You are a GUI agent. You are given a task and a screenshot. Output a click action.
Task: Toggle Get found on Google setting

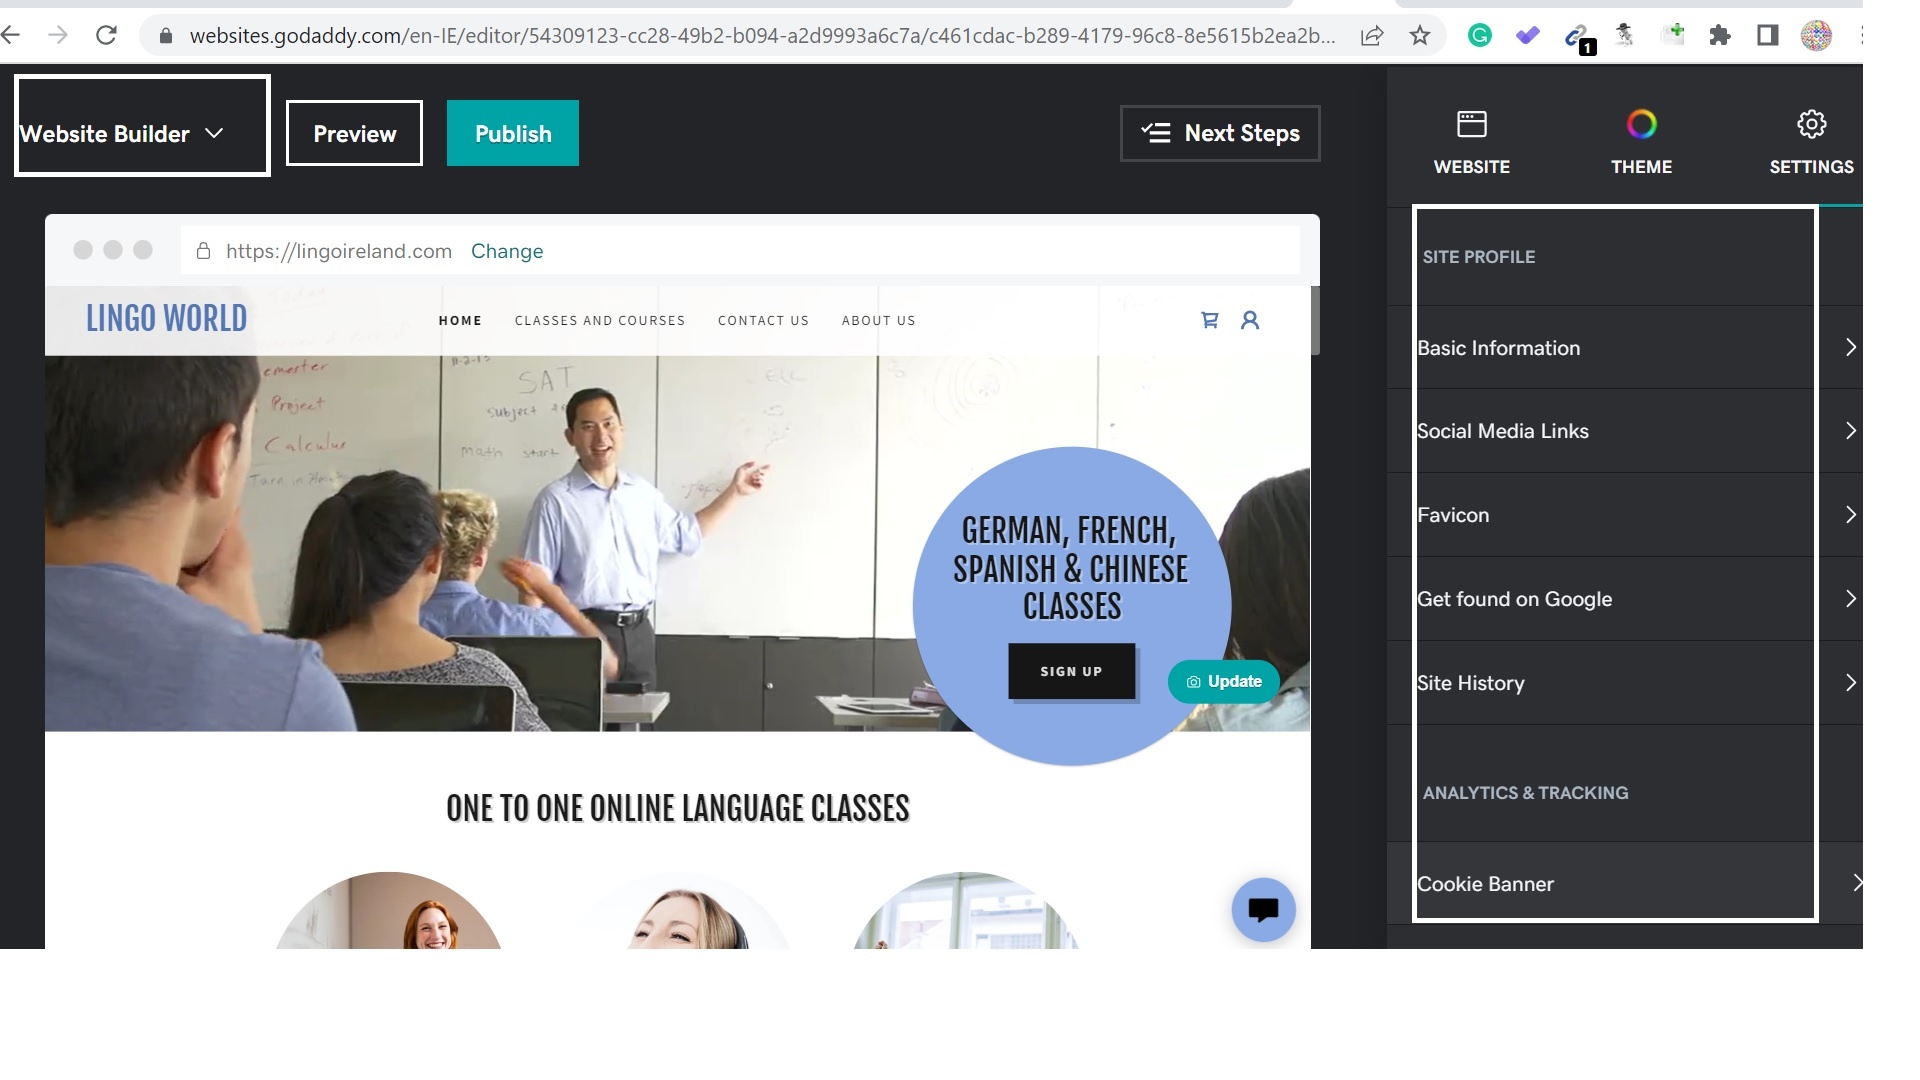(x=1636, y=599)
